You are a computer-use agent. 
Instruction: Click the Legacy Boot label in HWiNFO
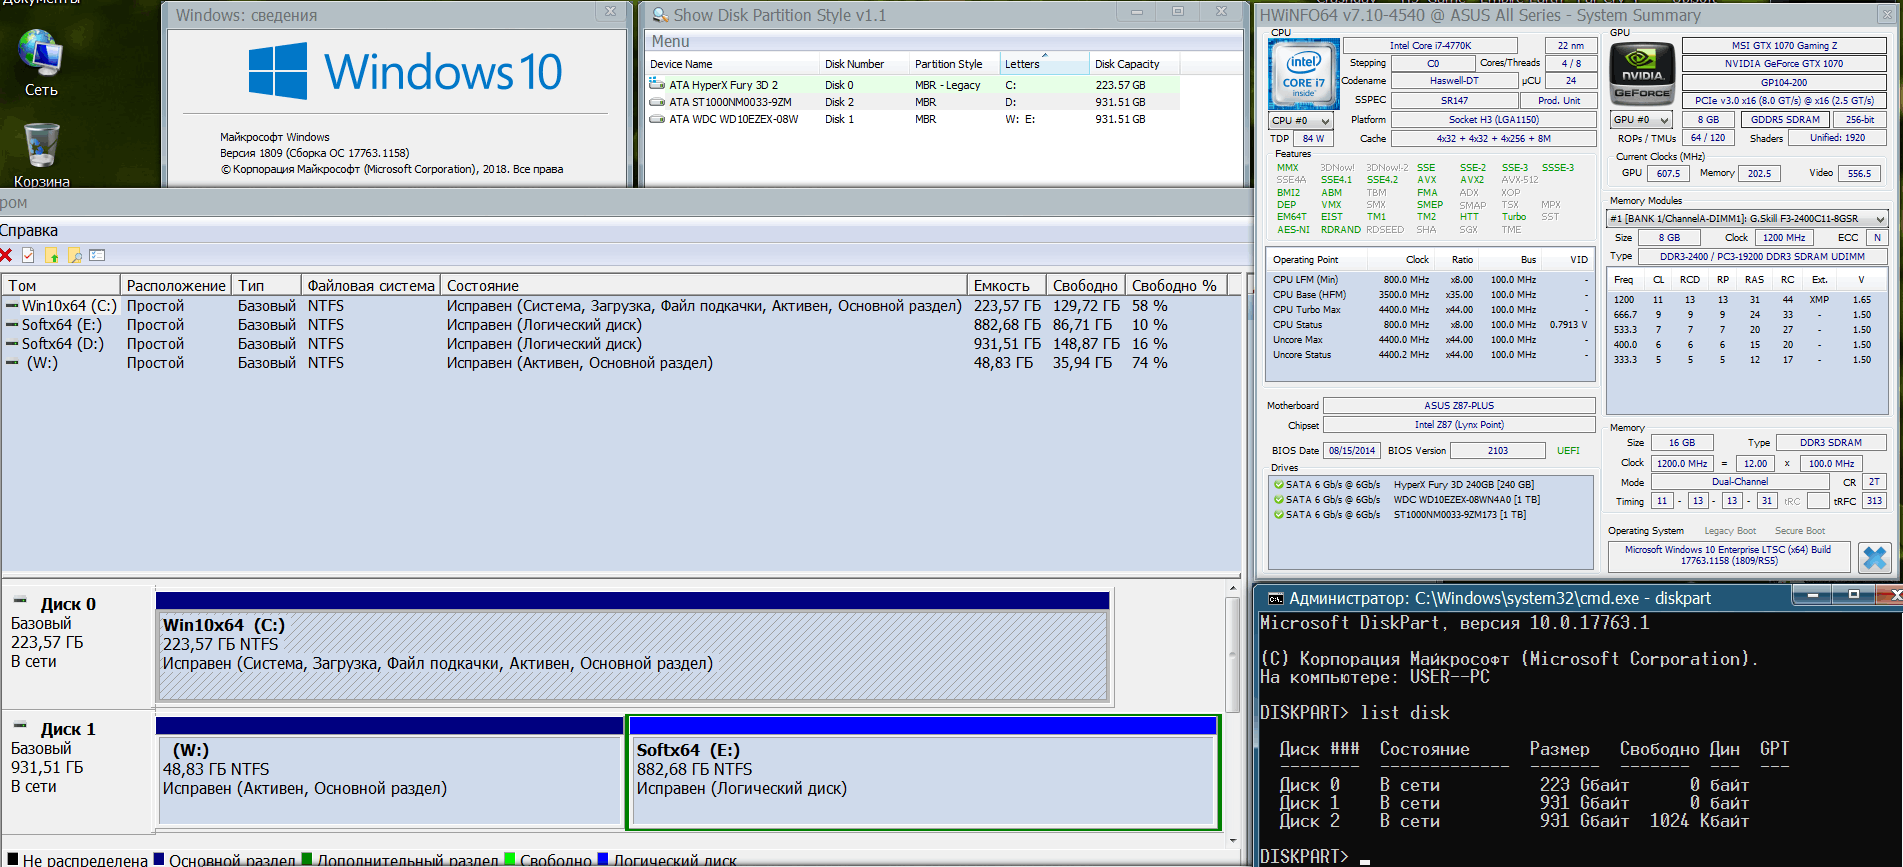click(1730, 531)
